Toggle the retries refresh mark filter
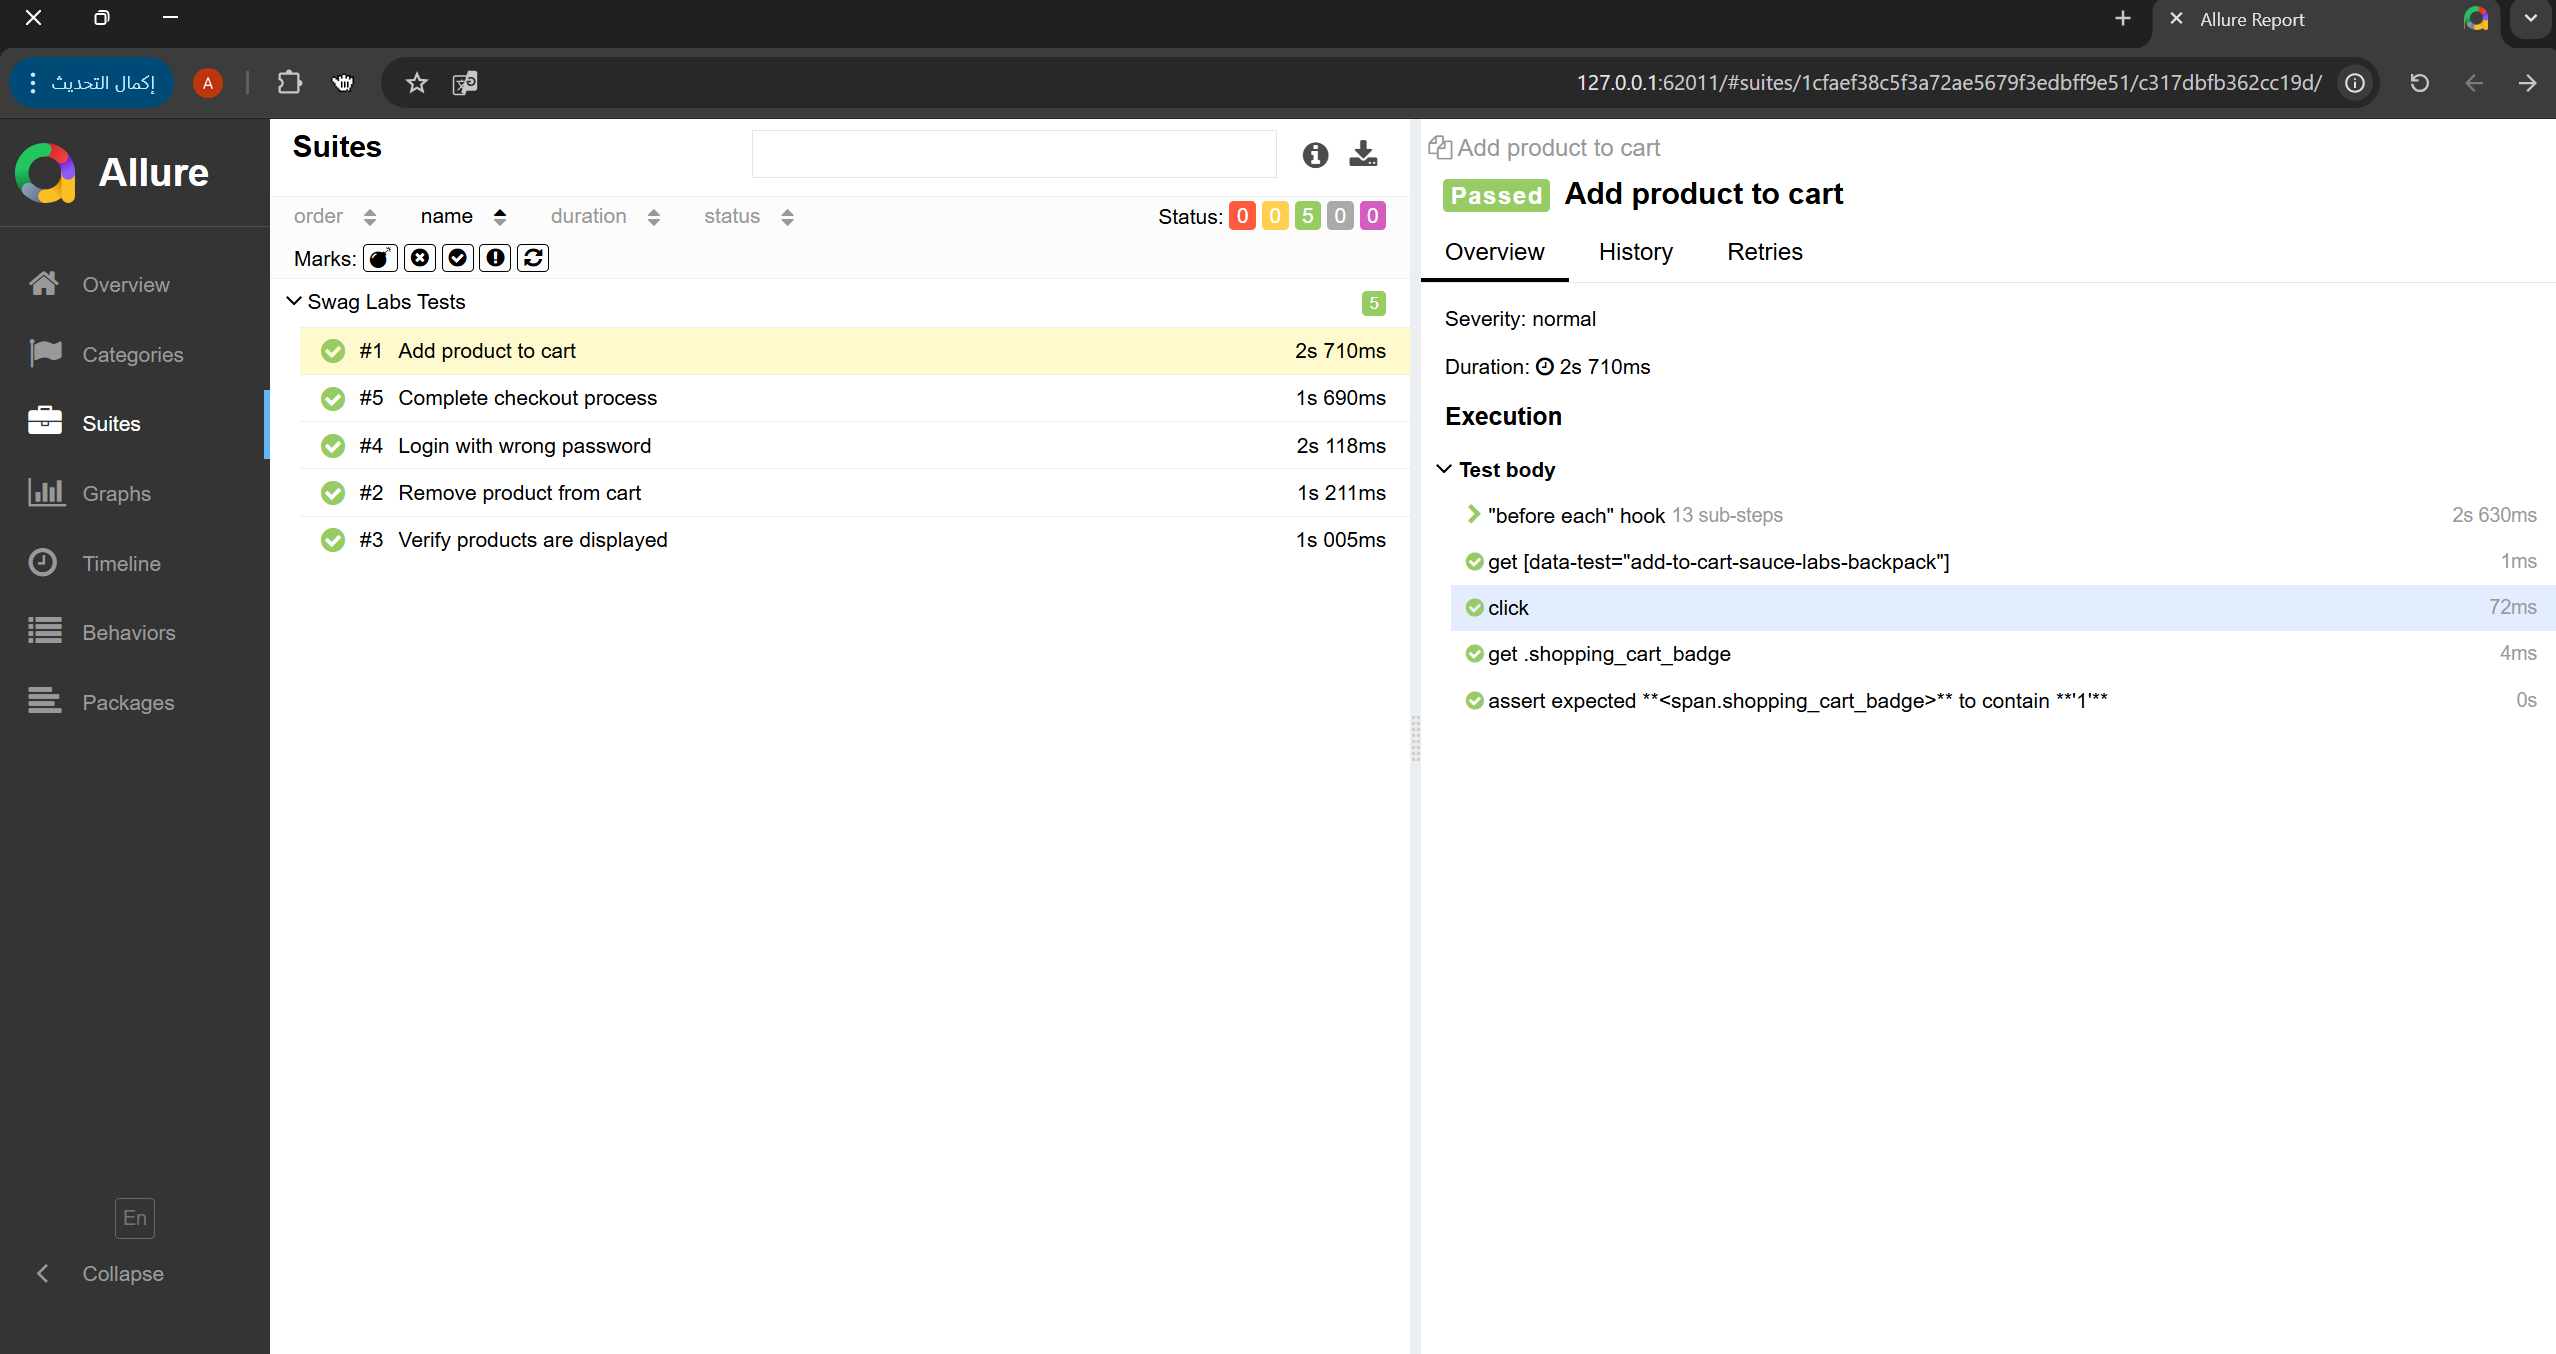This screenshot has height=1354, width=2556. [533, 258]
